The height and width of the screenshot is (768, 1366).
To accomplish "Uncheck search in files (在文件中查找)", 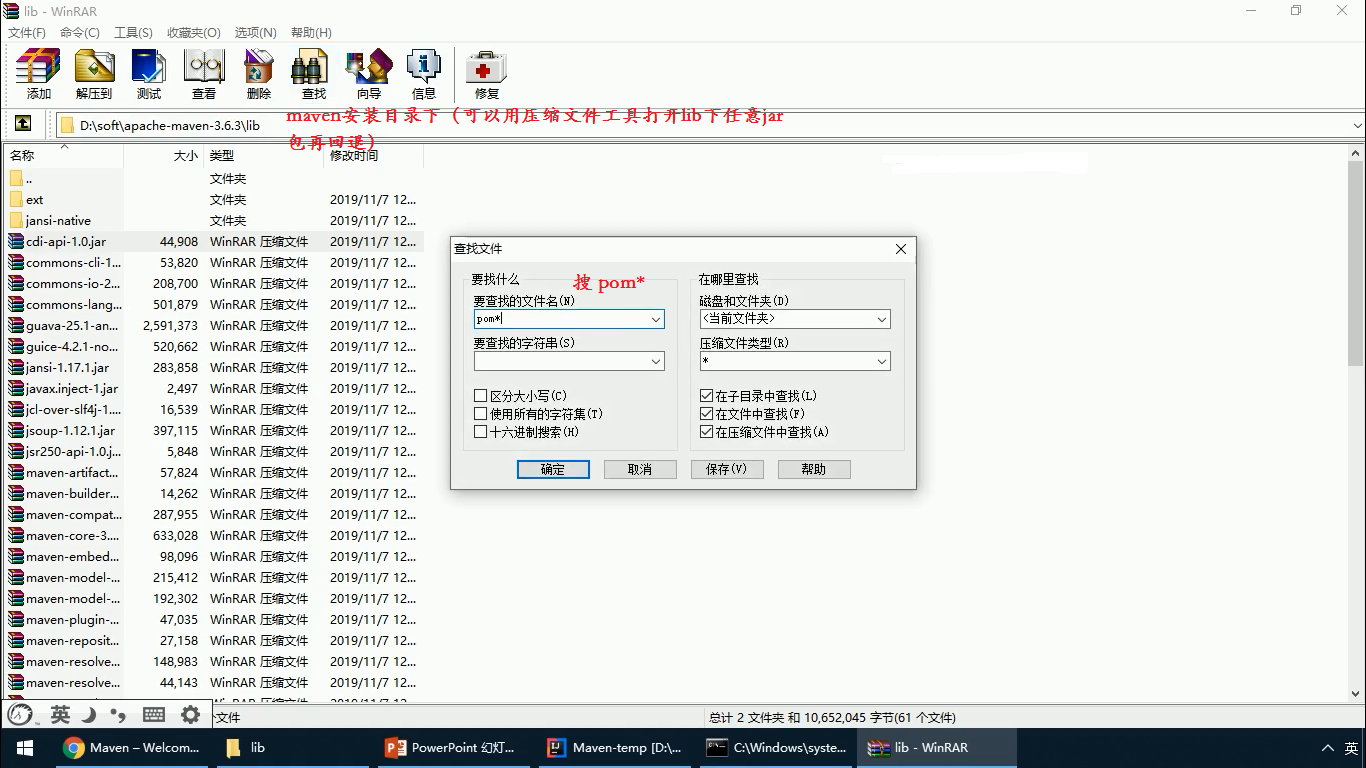I will coord(707,414).
